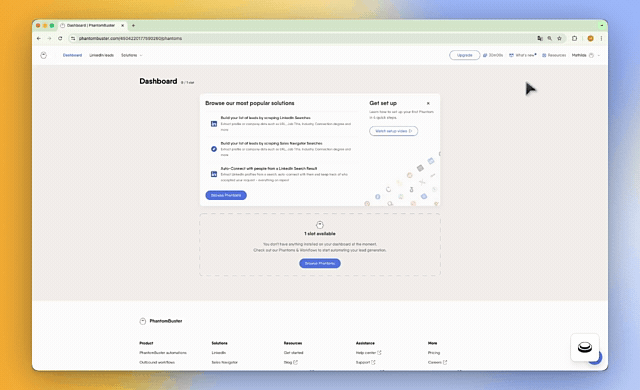The image size is (640, 390).
Task: Check remaining execution time indicator
Action: click(493, 55)
